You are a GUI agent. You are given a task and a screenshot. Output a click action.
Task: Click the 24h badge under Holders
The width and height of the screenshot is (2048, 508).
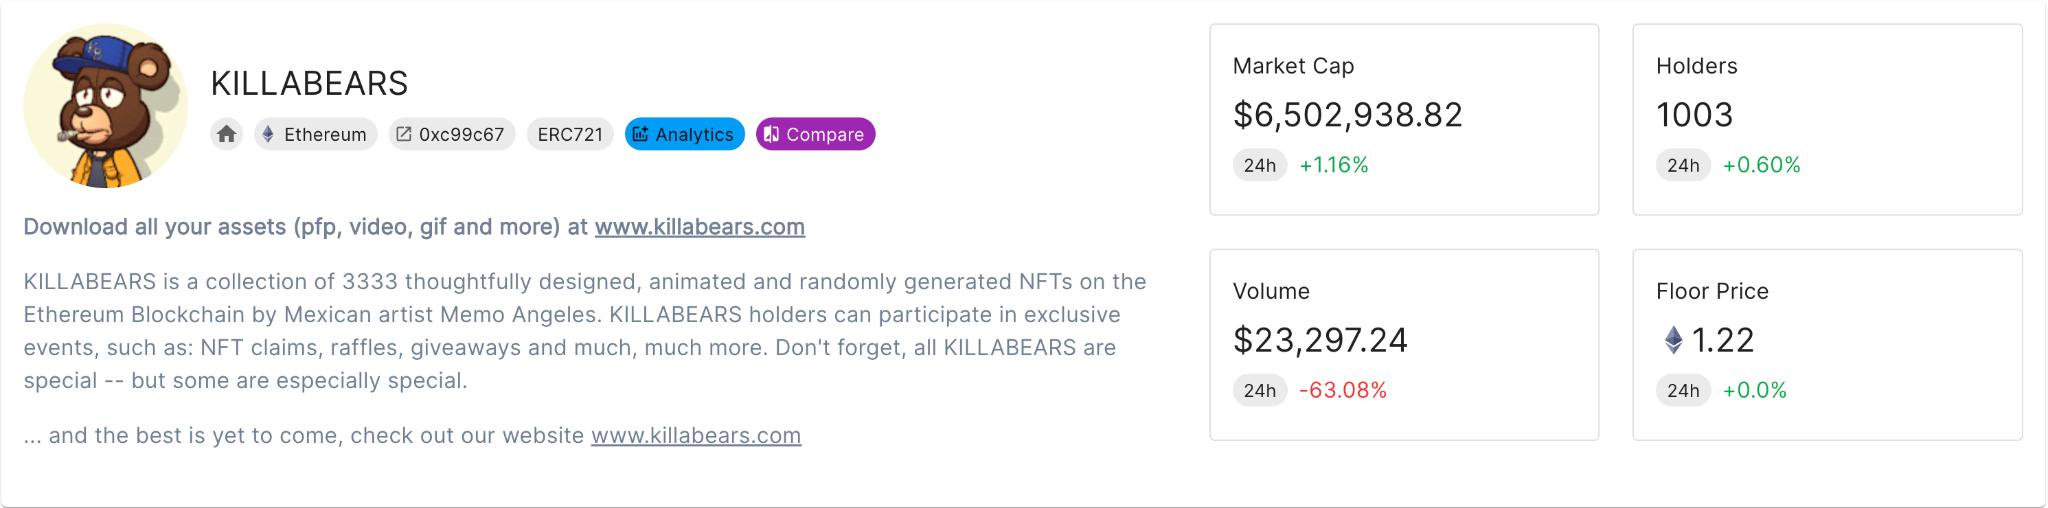point(1683,165)
